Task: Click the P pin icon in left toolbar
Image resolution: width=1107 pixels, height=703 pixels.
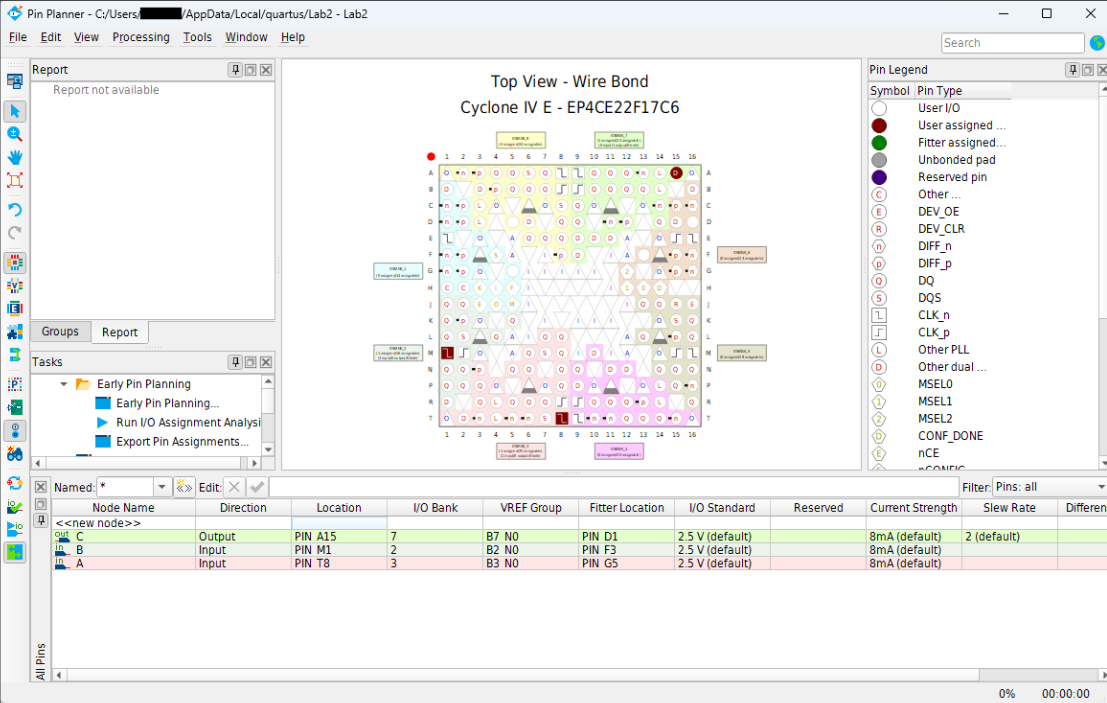Action: 15,384
